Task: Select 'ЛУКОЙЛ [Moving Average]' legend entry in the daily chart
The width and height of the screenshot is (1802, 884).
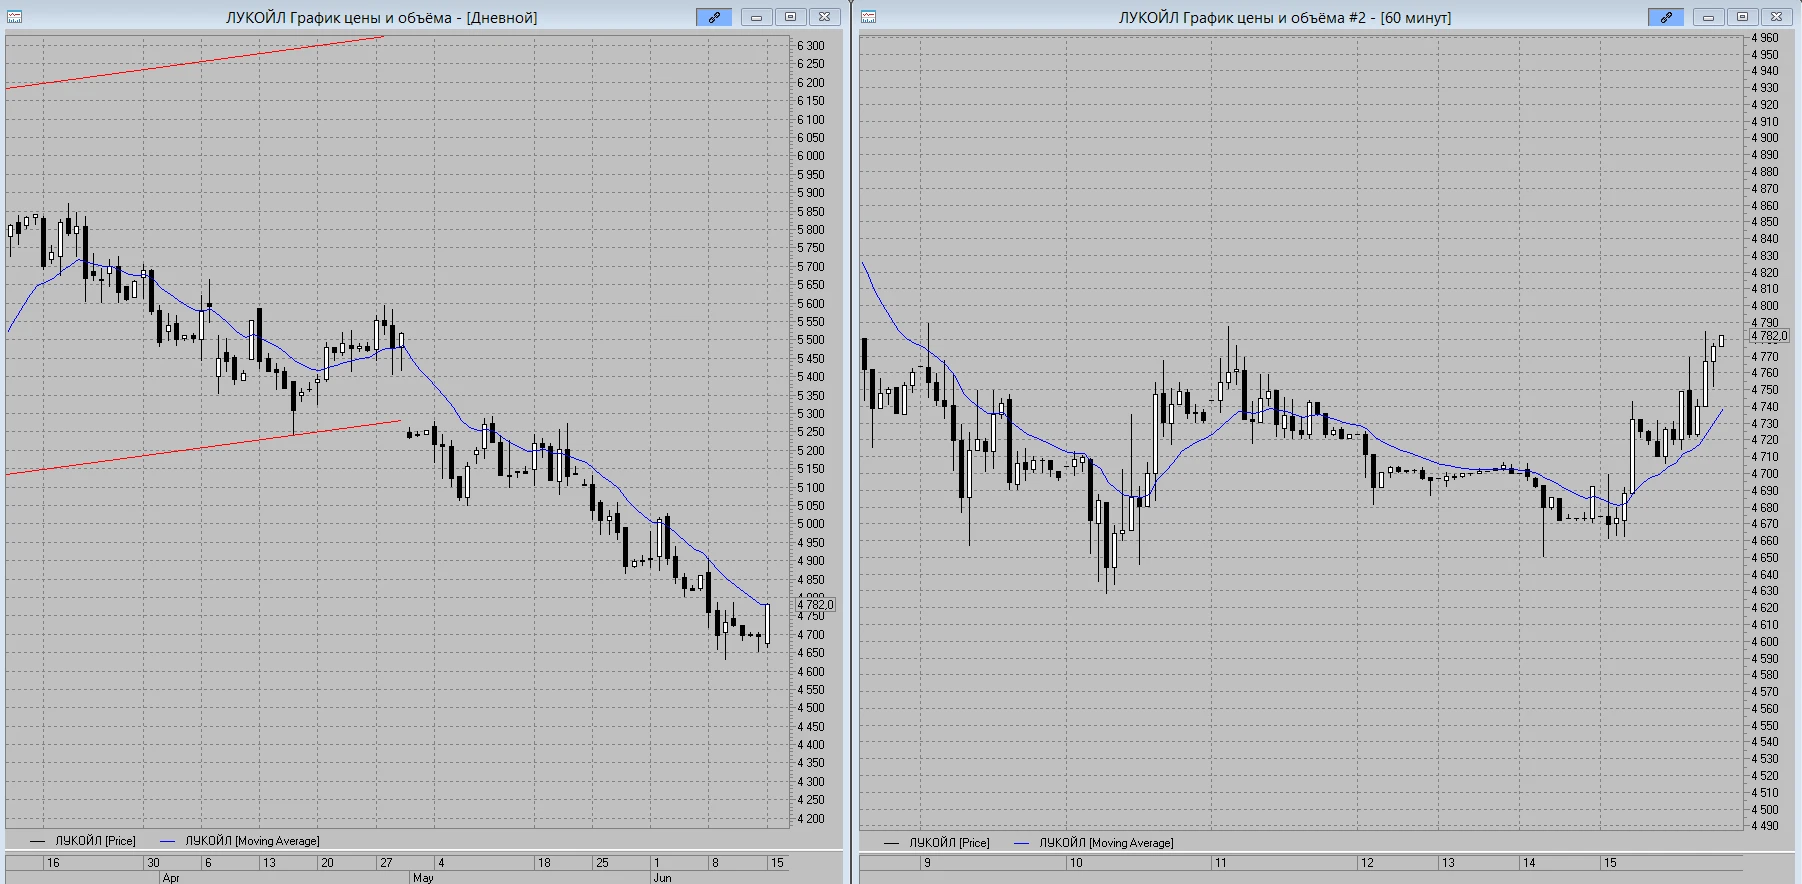Action: click(x=252, y=841)
